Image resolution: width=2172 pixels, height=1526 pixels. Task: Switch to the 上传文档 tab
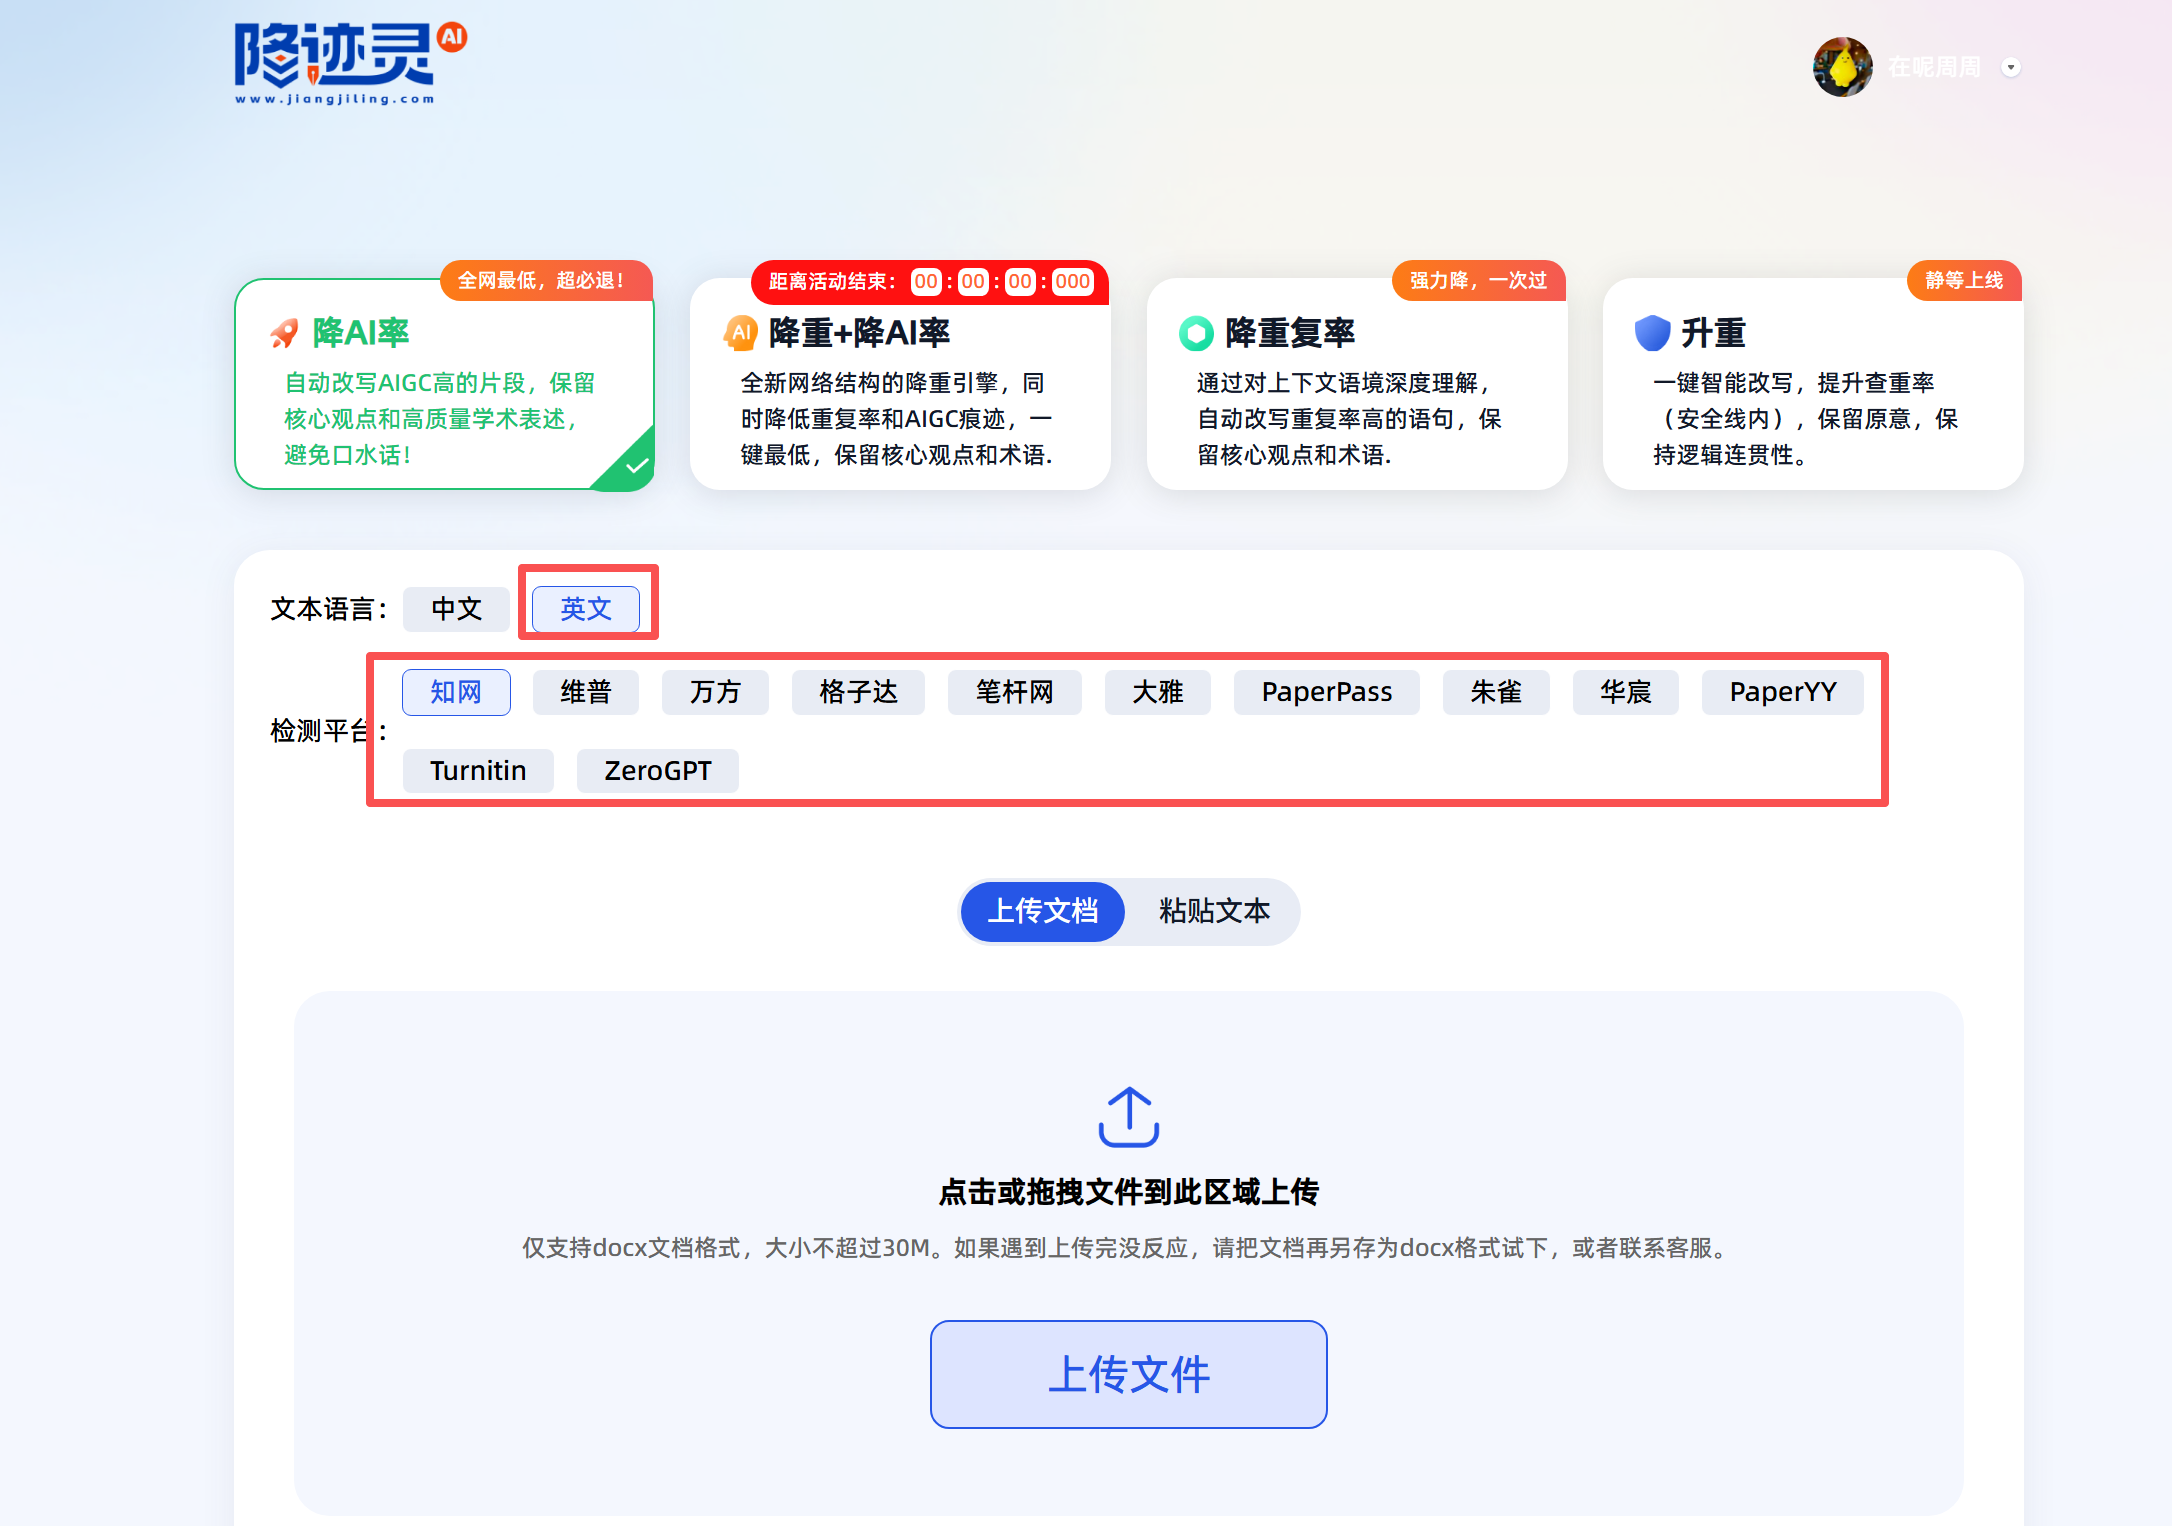pos(1043,911)
